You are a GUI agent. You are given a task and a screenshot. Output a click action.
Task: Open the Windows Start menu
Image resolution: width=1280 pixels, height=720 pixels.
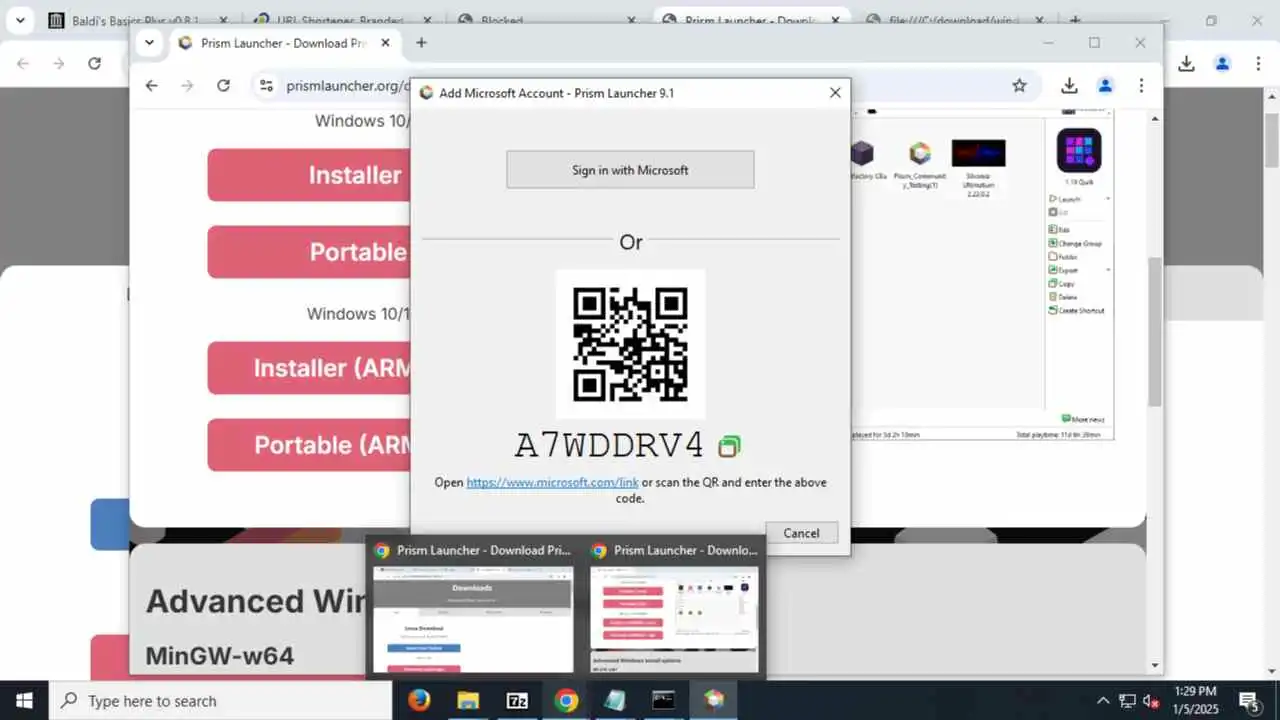point(24,700)
